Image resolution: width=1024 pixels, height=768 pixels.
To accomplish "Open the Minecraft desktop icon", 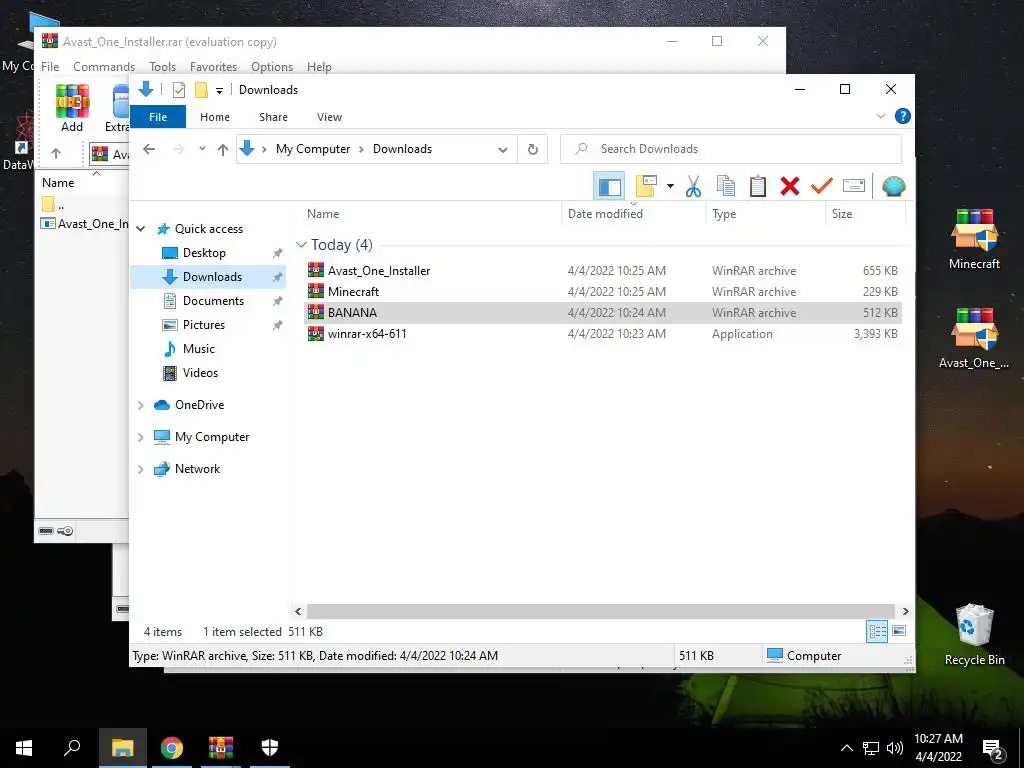I will tap(974, 239).
